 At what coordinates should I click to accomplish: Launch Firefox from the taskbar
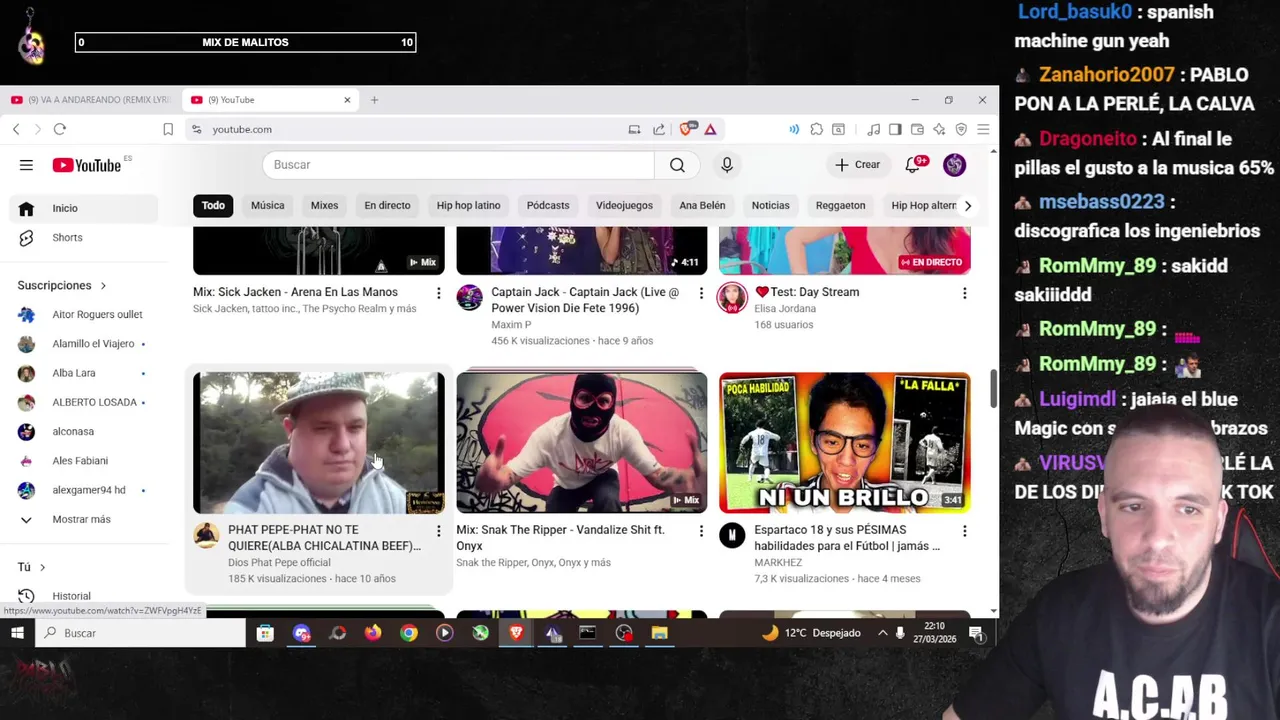pyautogui.click(x=373, y=633)
